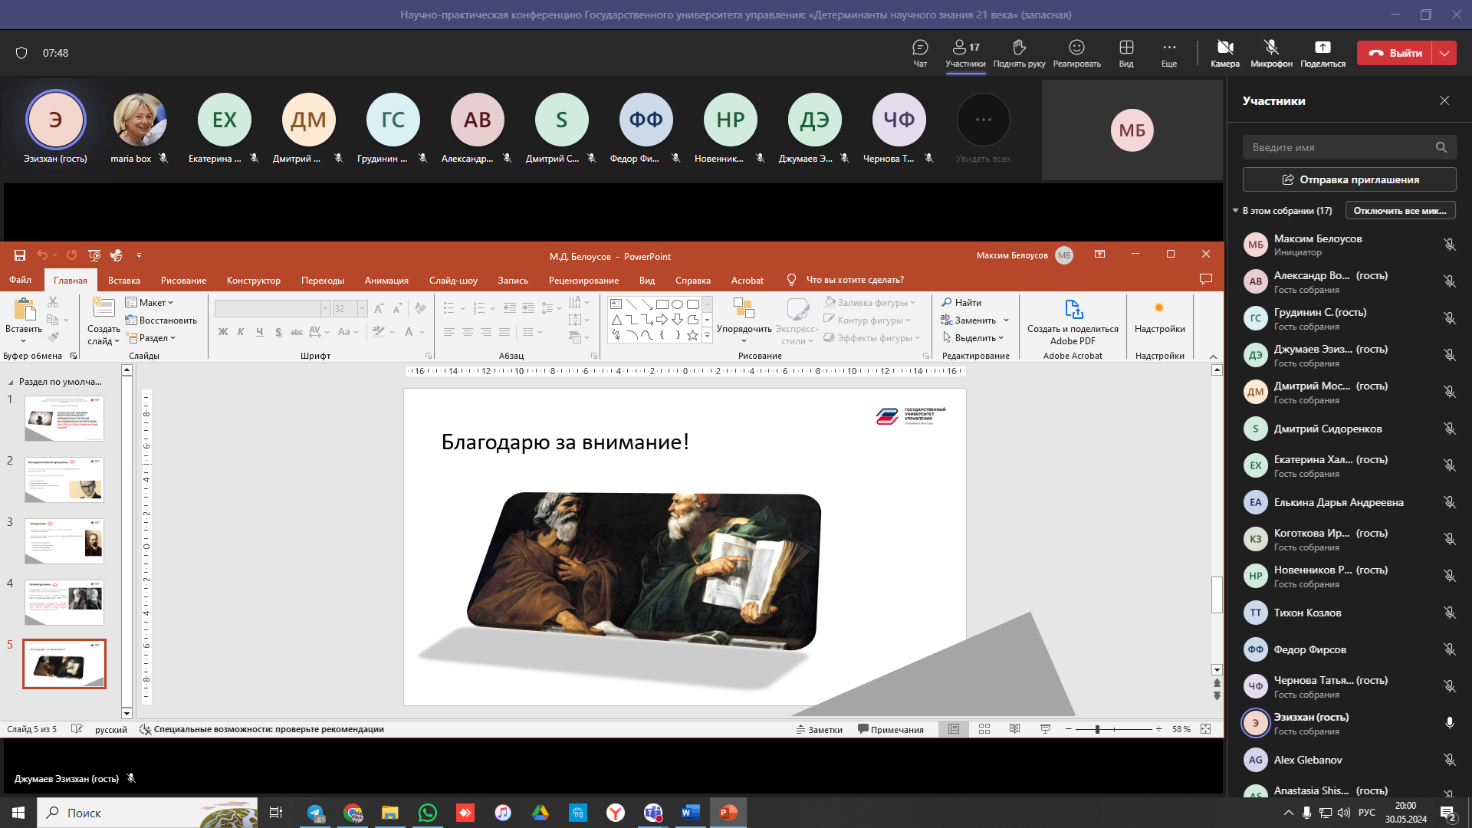This screenshot has height=828, width=1472.
Task: Open dropdown arrow next to Выйти button
Action: (1445, 53)
